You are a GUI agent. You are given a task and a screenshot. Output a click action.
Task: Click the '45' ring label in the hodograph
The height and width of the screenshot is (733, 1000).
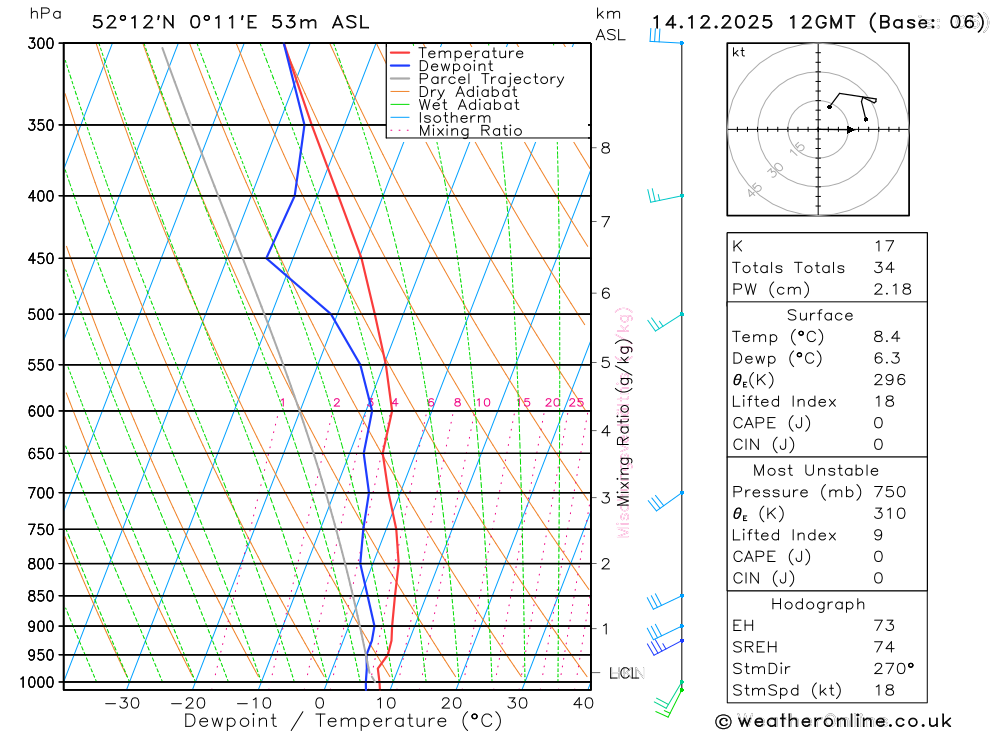pyautogui.click(x=754, y=189)
